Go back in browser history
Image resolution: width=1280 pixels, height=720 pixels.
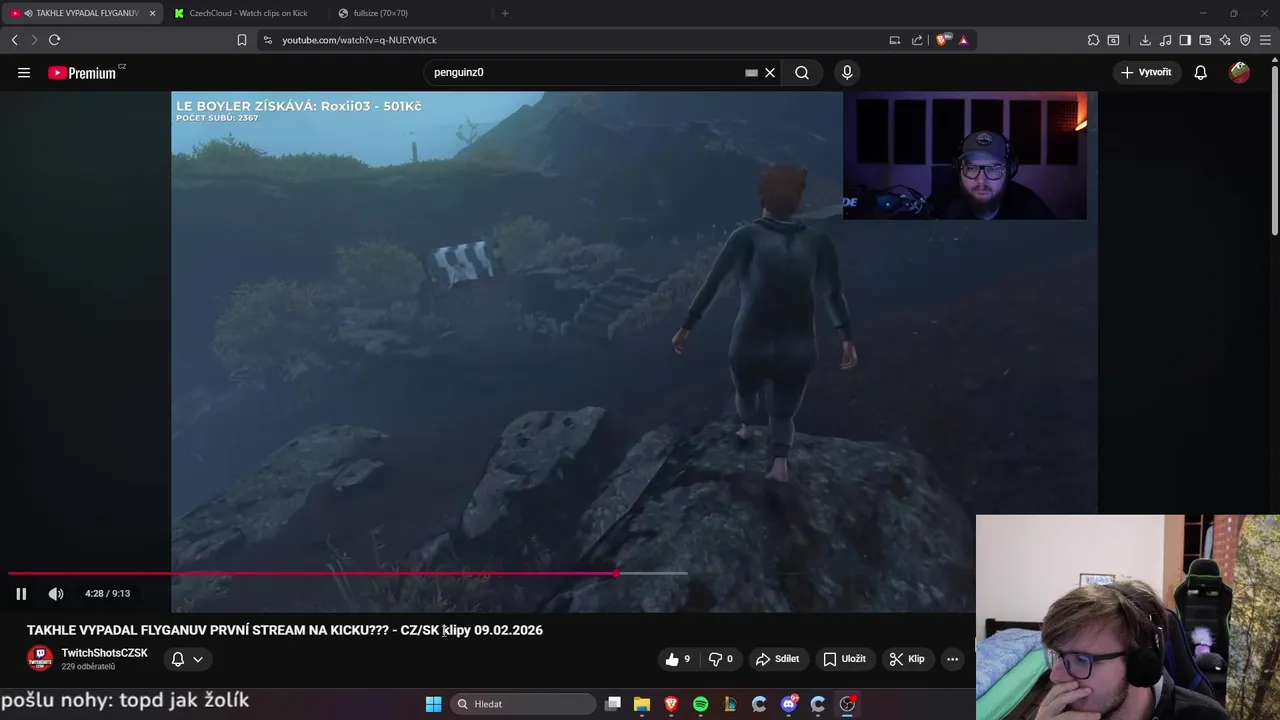click(15, 40)
